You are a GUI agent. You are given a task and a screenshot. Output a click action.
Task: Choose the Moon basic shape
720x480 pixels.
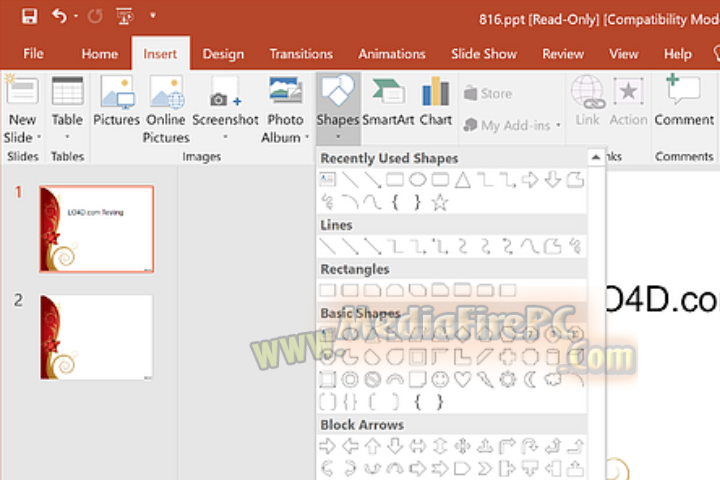(x=531, y=379)
